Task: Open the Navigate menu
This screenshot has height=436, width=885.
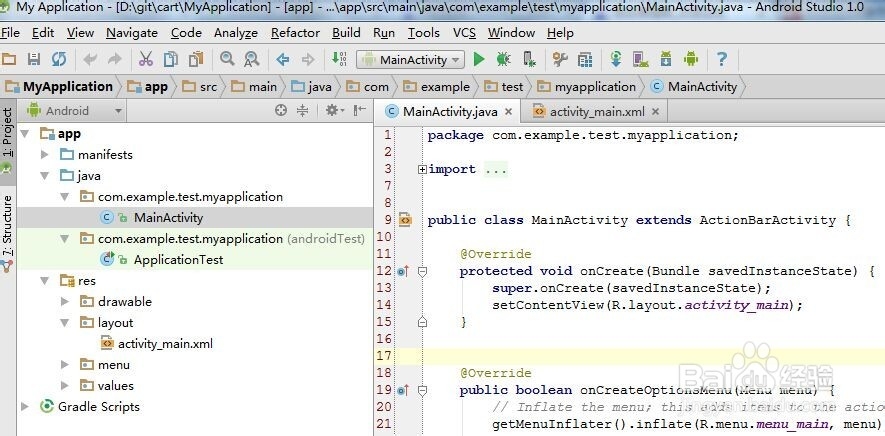Action: (132, 33)
